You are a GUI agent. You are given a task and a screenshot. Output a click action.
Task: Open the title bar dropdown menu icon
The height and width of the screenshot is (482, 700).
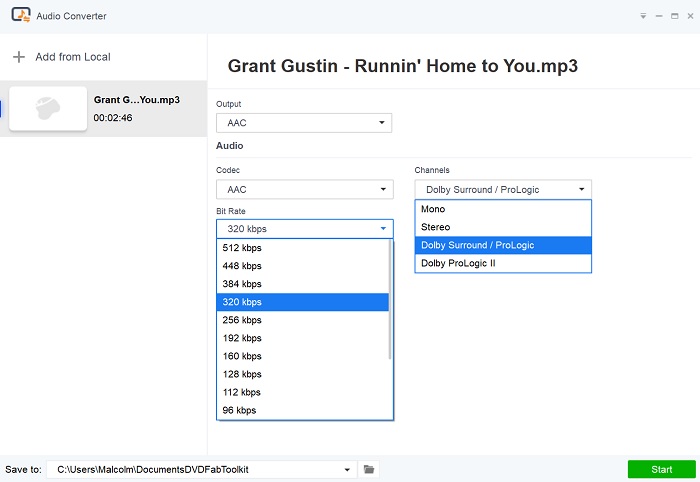643,16
